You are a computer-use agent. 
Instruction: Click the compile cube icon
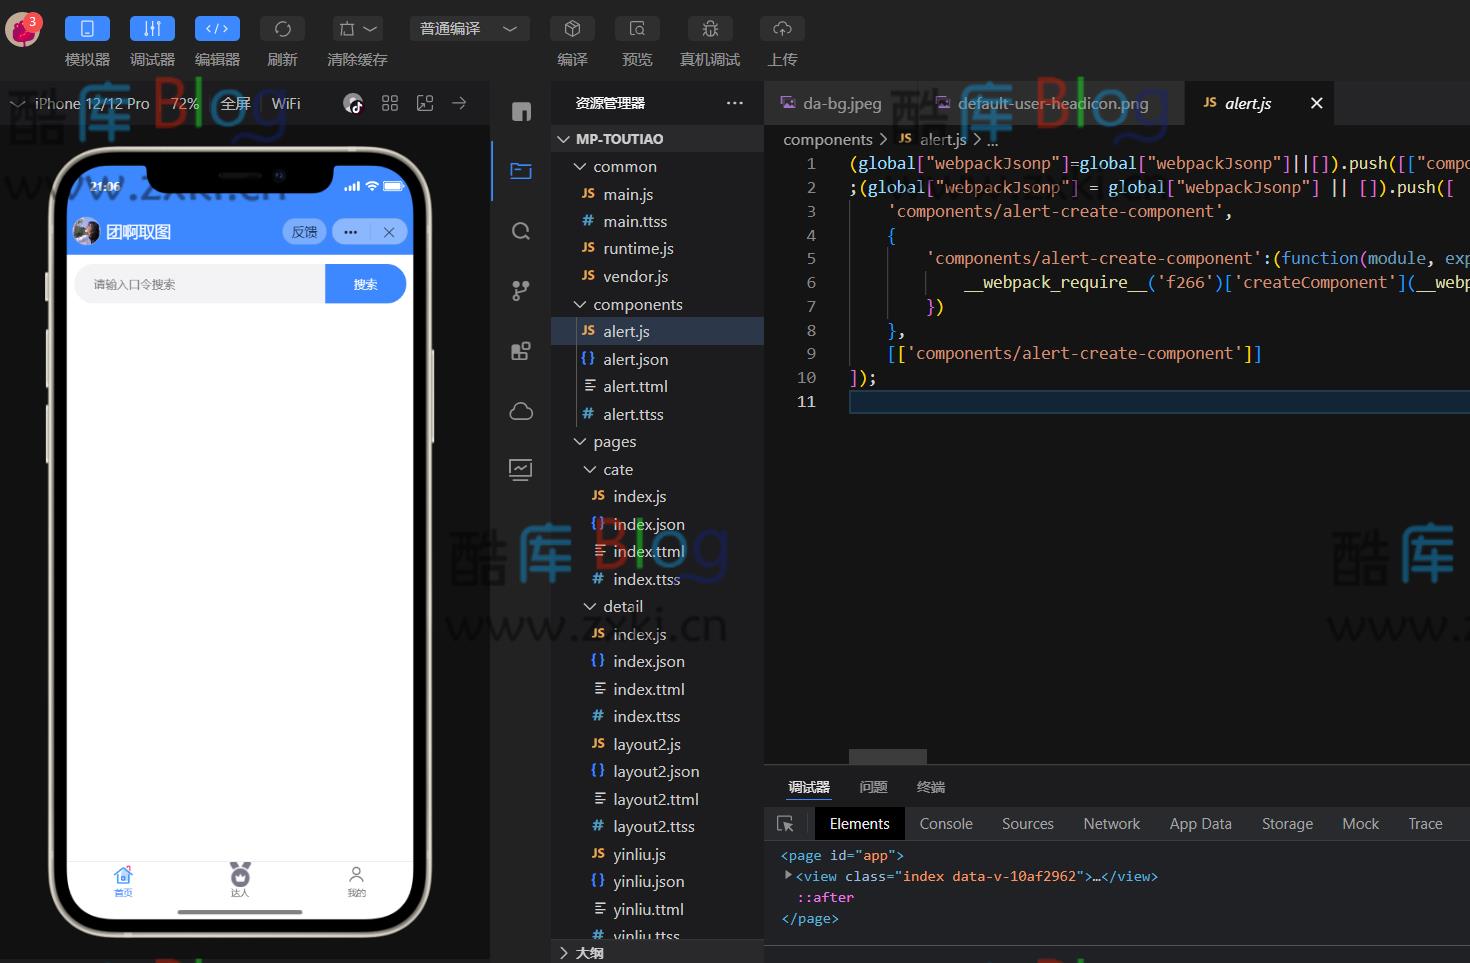(572, 29)
